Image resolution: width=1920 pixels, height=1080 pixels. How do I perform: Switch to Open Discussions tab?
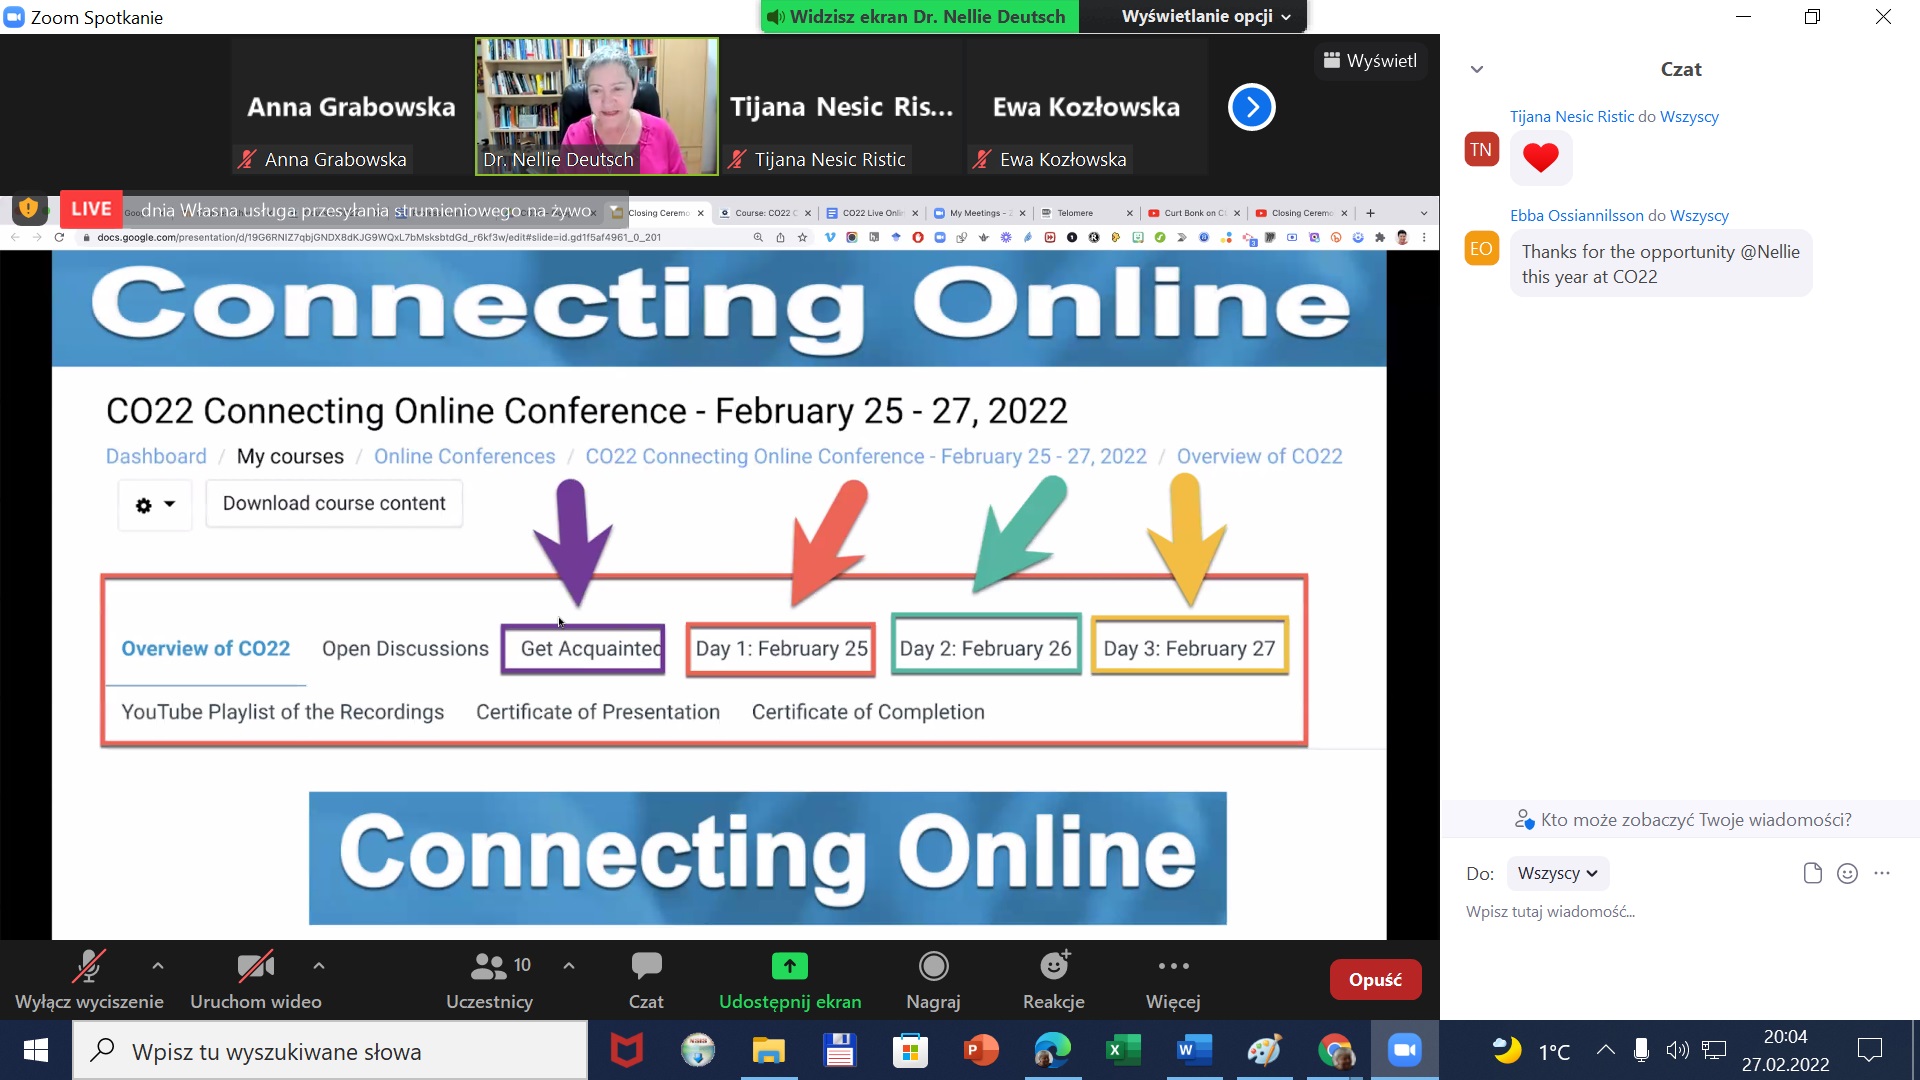(x=405, y=648)
